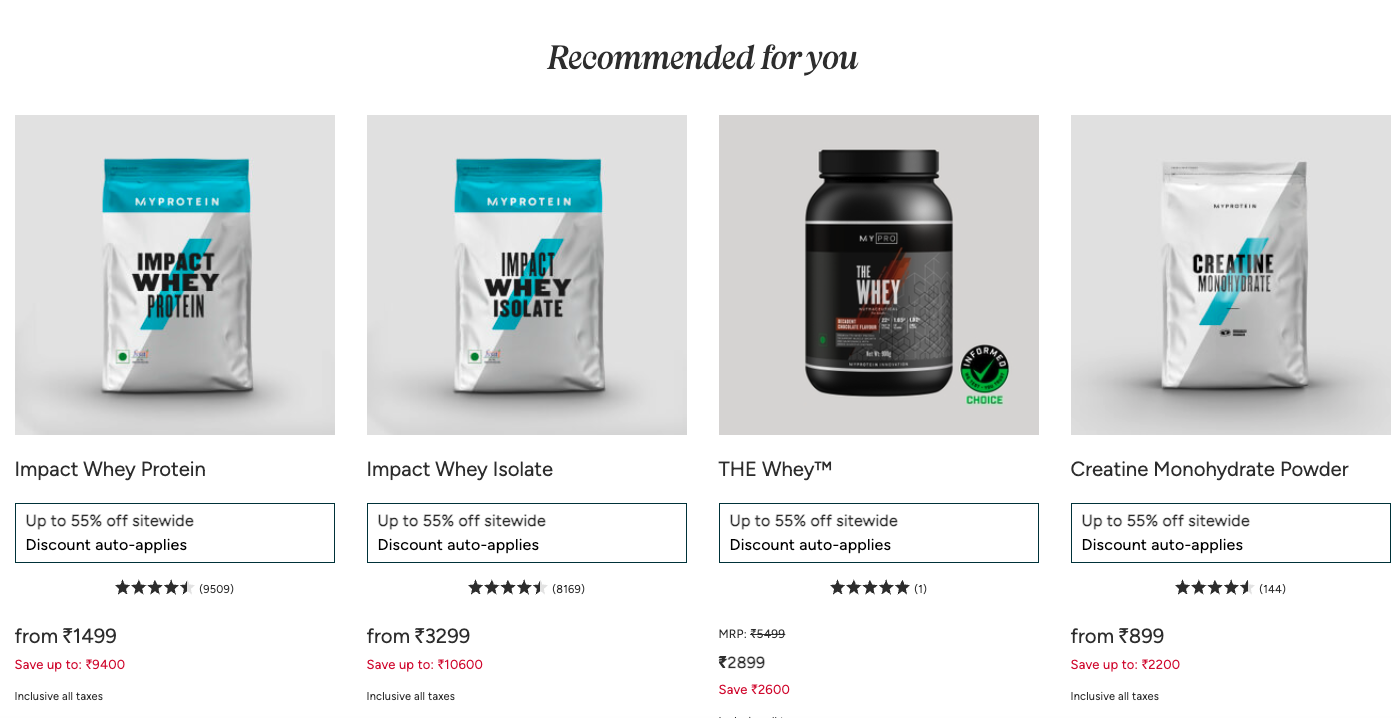Click the (9509) review count
Viewport: 1400px width, 718px height.
(216, 589)
